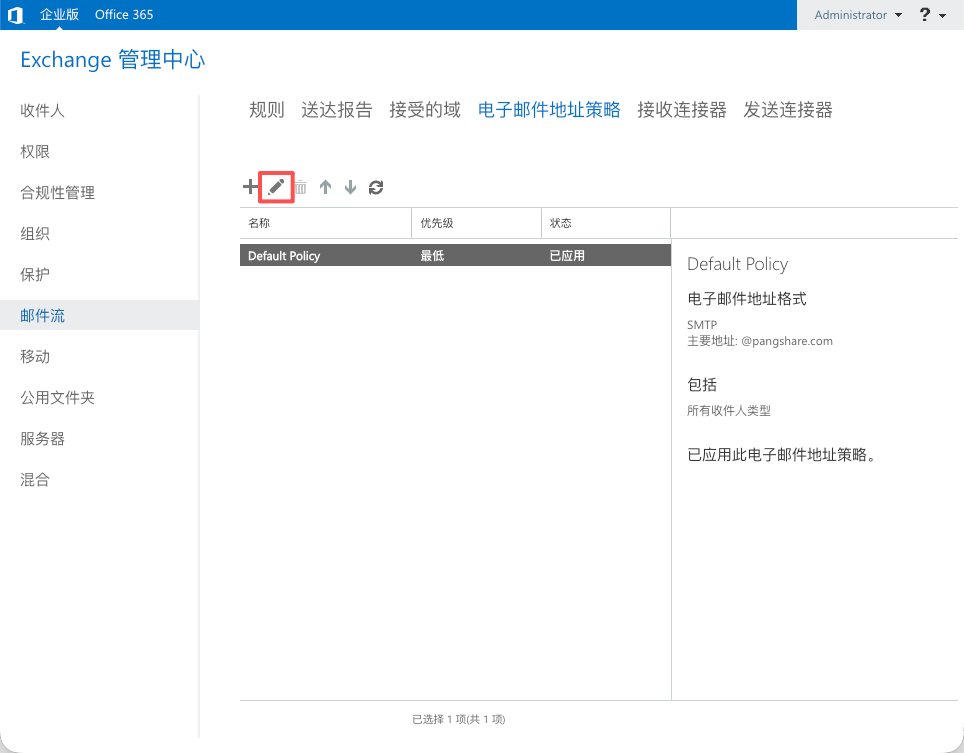This screenshot has width=964, height=753.
Task: Open the Administrator account dropdown
Action: click(x=858, y=15)
